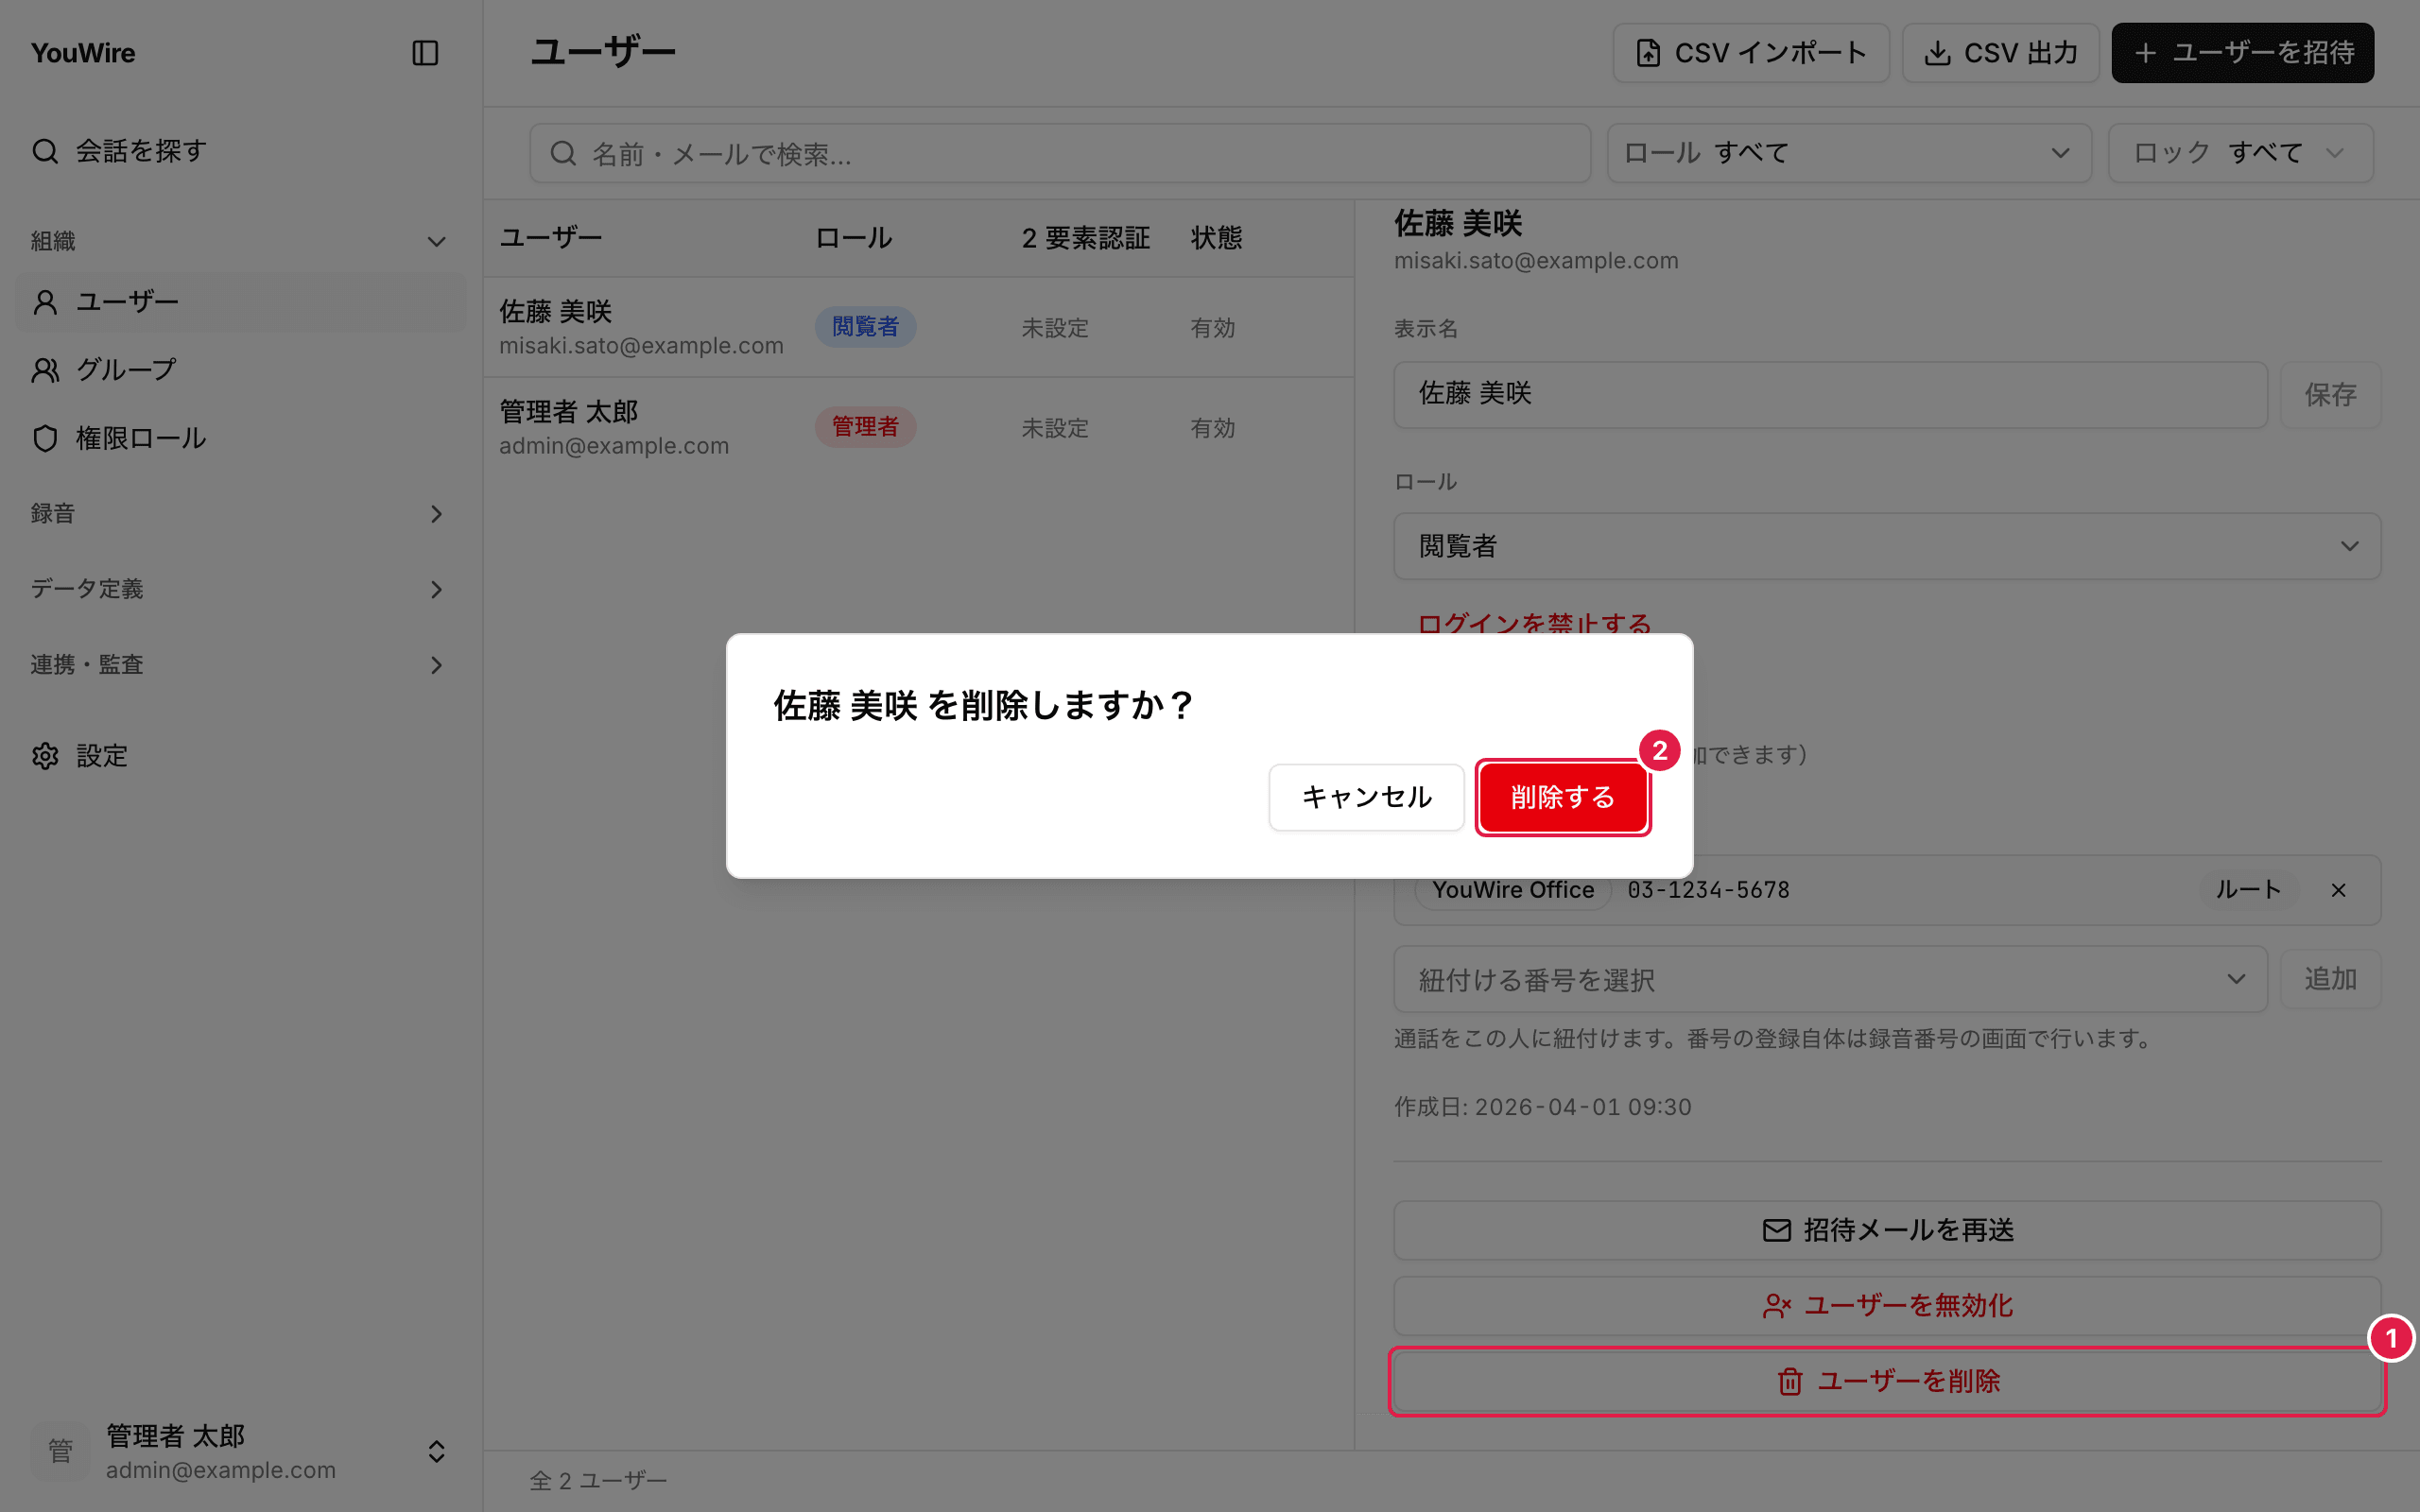Image resolution: width=2420 pixels, height=1512 pixels.
Task: Click キャンセル in the delete dialog
Action: point(1366,797)
